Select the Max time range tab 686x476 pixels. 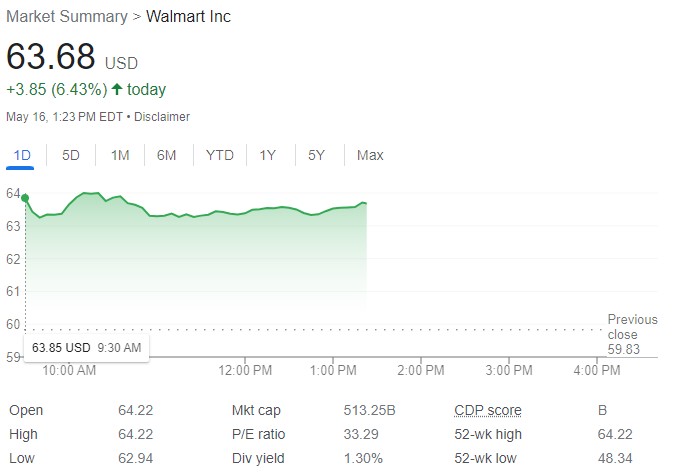point(370,155)
